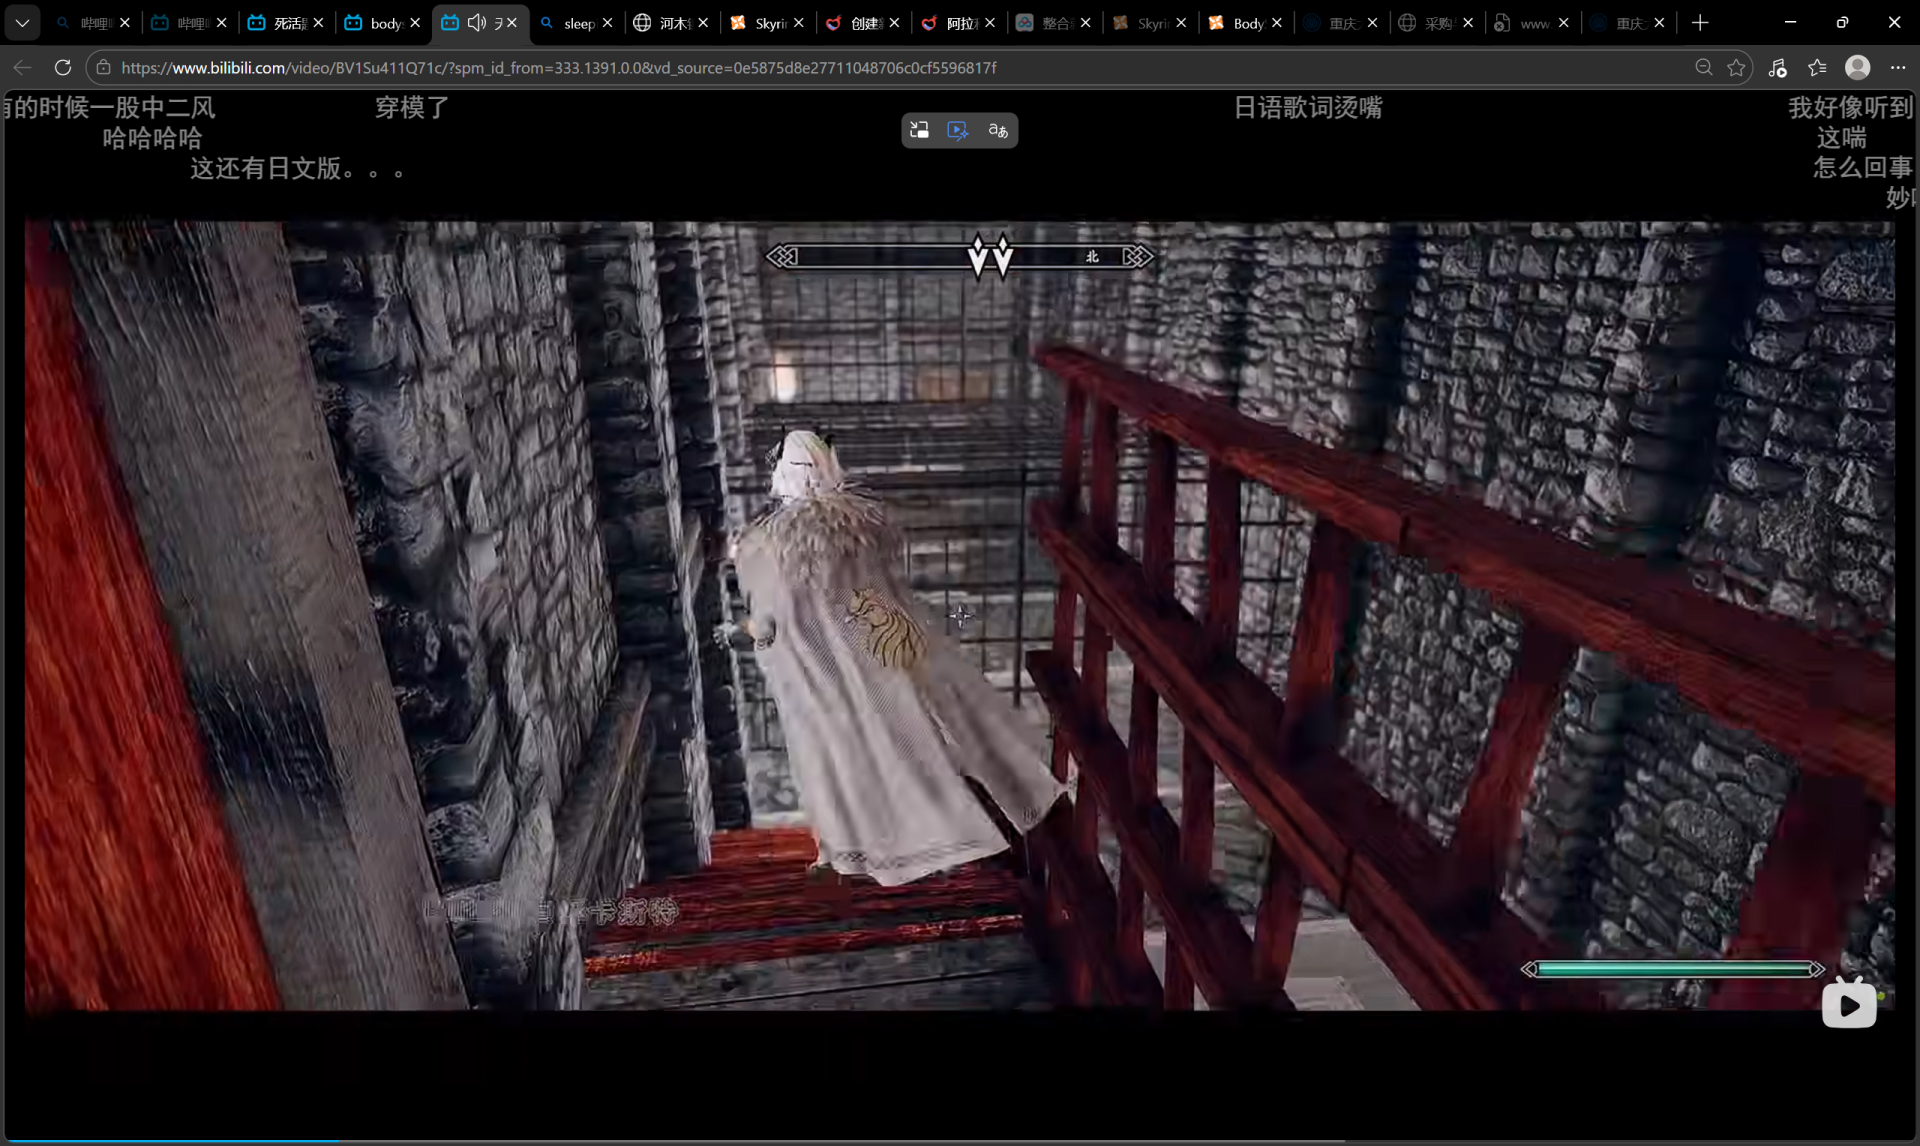Screen dimensions: 1920x1146
Task: Switch to the 创建 tab
Action: tap(863, 22)
